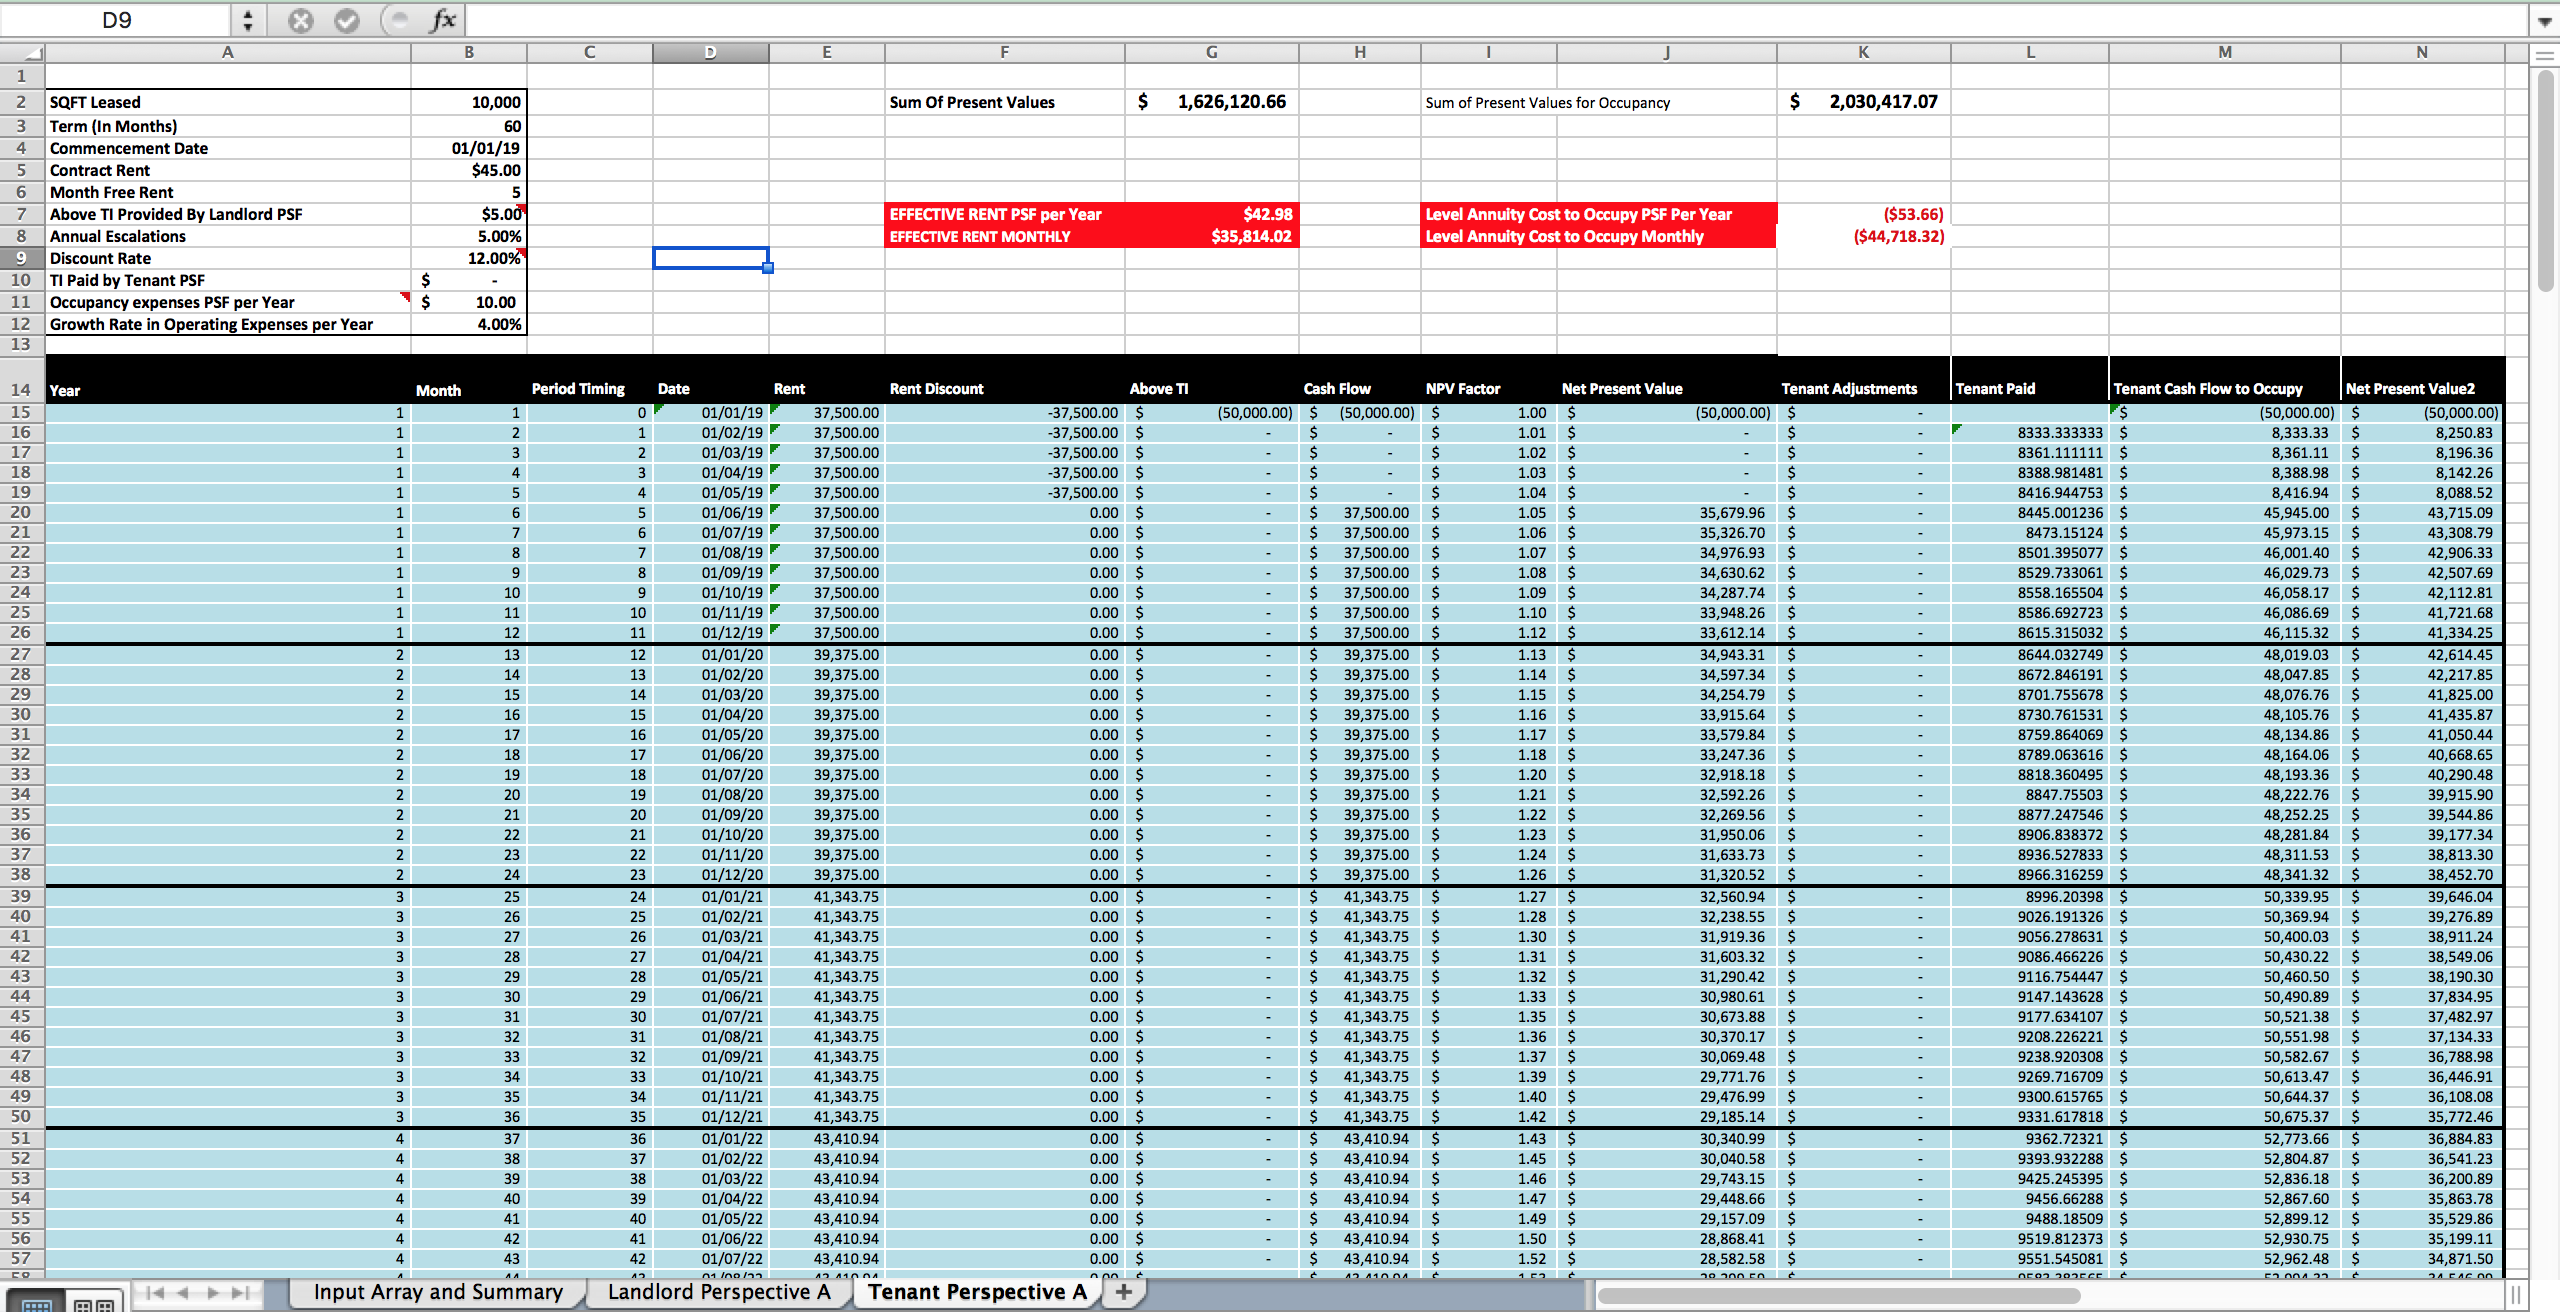The height and width of the screenshot is (1312, 2560).
Task: Click the previous-sheet navigation arrow
Action: coord(185,1292)
